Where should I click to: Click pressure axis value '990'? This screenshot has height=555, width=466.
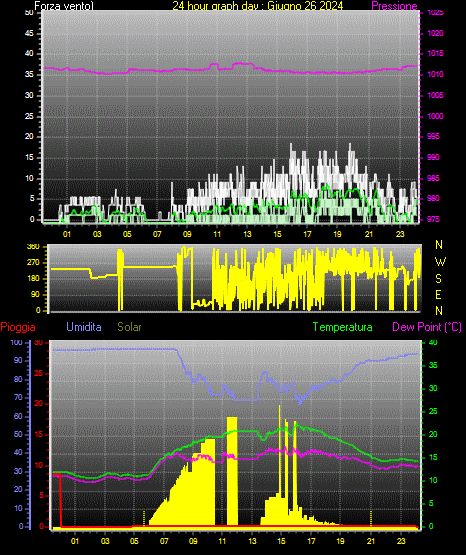coord(433,157)
